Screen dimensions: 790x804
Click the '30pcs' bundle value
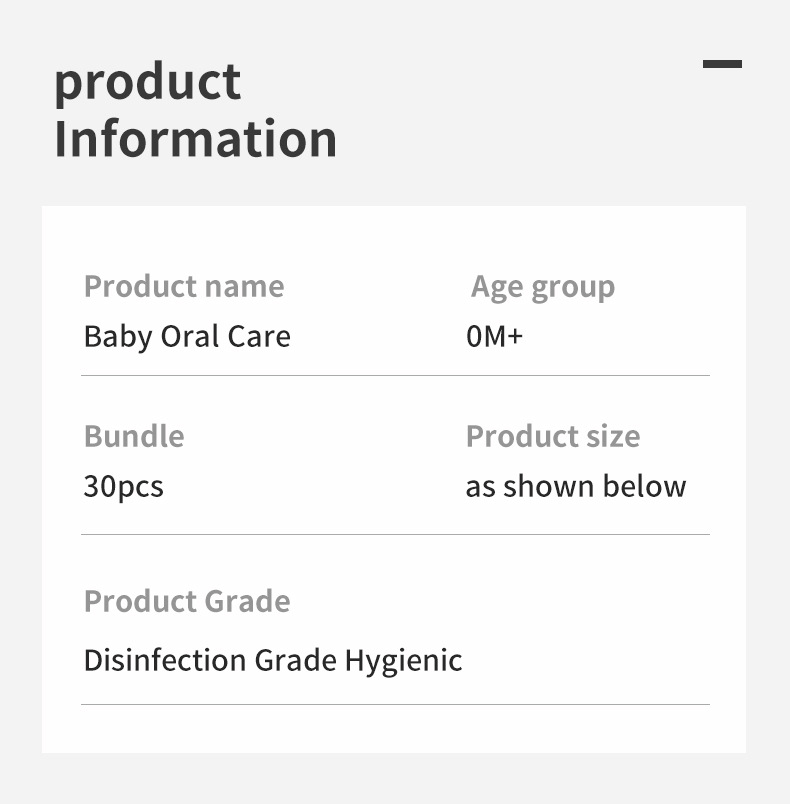point(123,487)
